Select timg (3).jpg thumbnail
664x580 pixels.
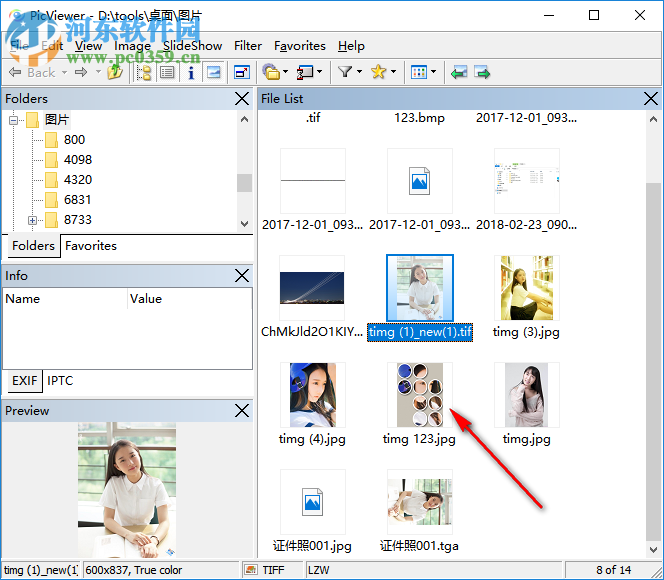pyautogui.click(x=527, y=288)
